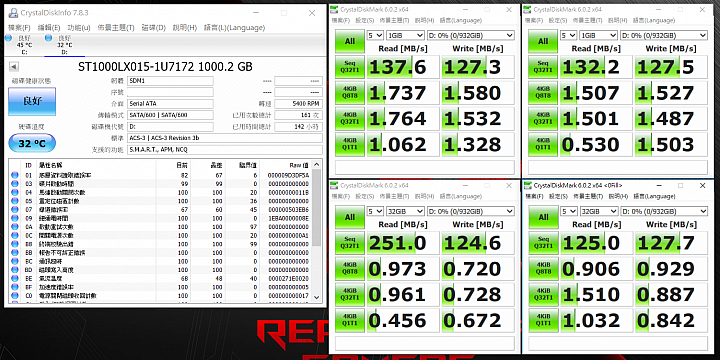Click the blue status orb for attribute 0A
The width and height of the screenshot is (720, 360).
pyautogui.click(x=15, y=227)
